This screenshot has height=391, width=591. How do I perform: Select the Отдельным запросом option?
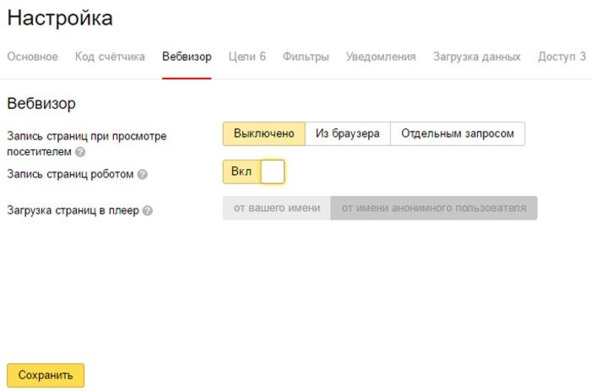[x=458, y=133]
